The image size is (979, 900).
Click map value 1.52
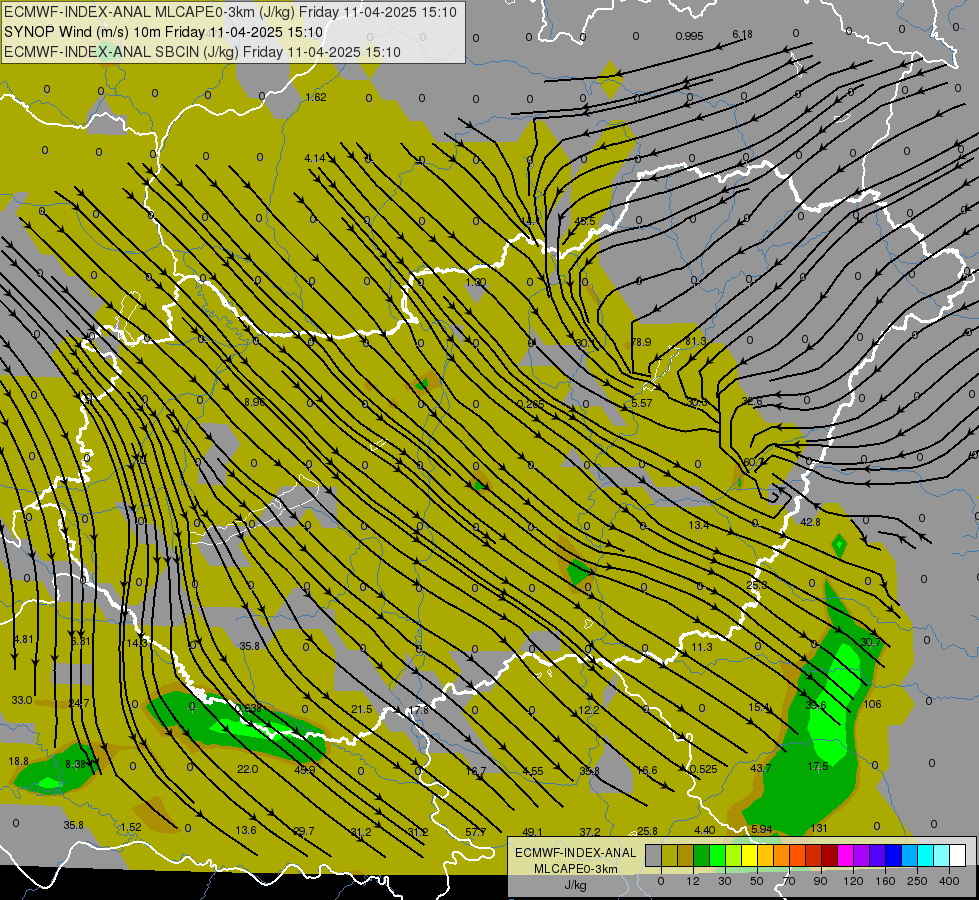(131, 827)
